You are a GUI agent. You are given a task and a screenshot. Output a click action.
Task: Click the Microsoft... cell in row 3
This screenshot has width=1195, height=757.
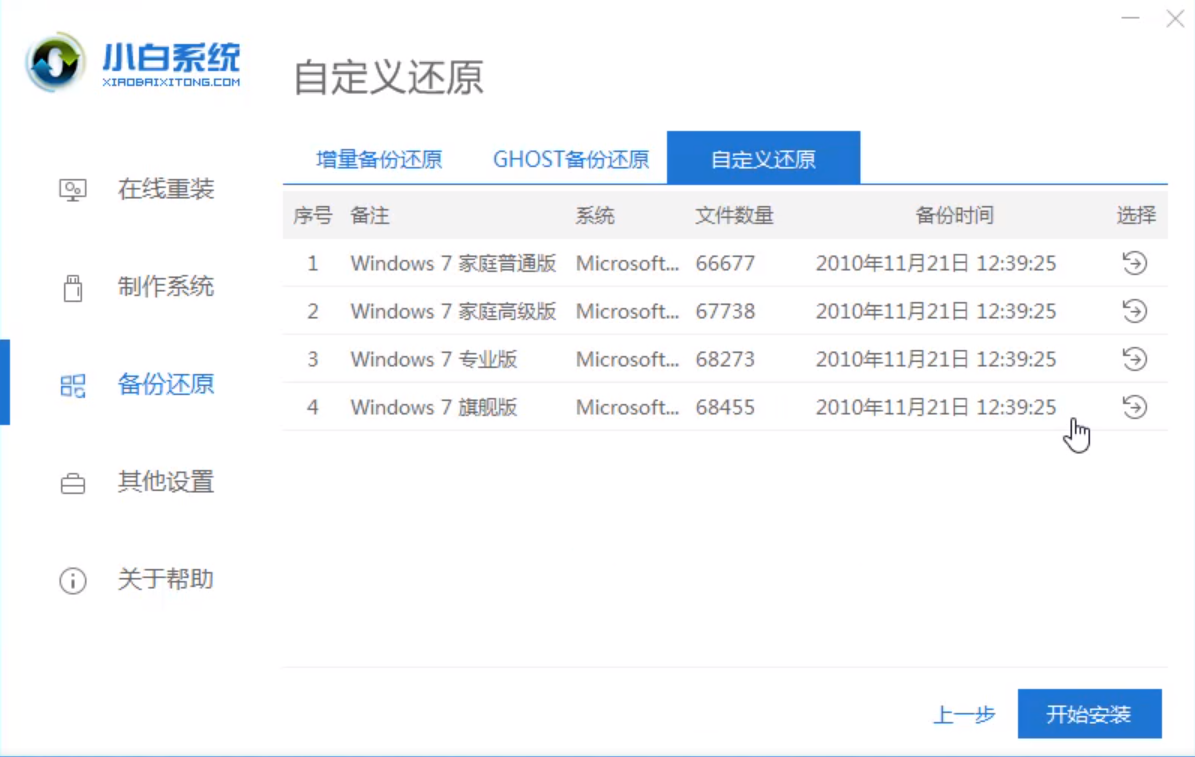tap(627, 359)
